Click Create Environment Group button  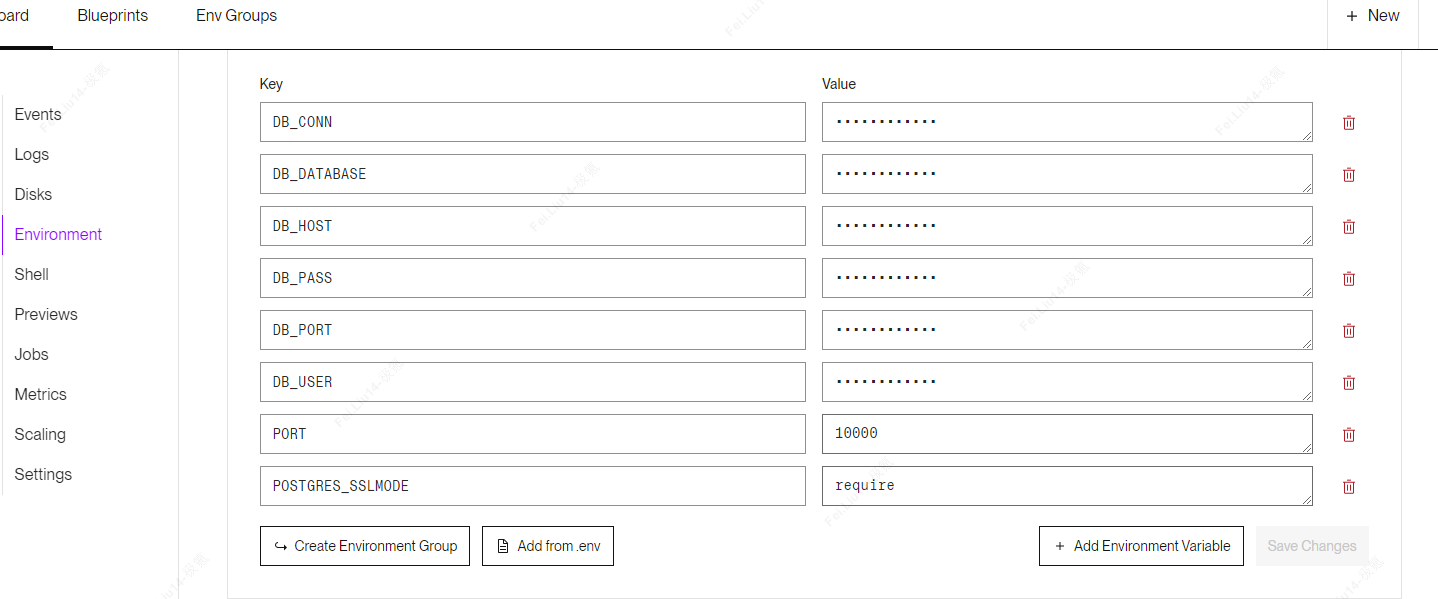tap(365, 546)
